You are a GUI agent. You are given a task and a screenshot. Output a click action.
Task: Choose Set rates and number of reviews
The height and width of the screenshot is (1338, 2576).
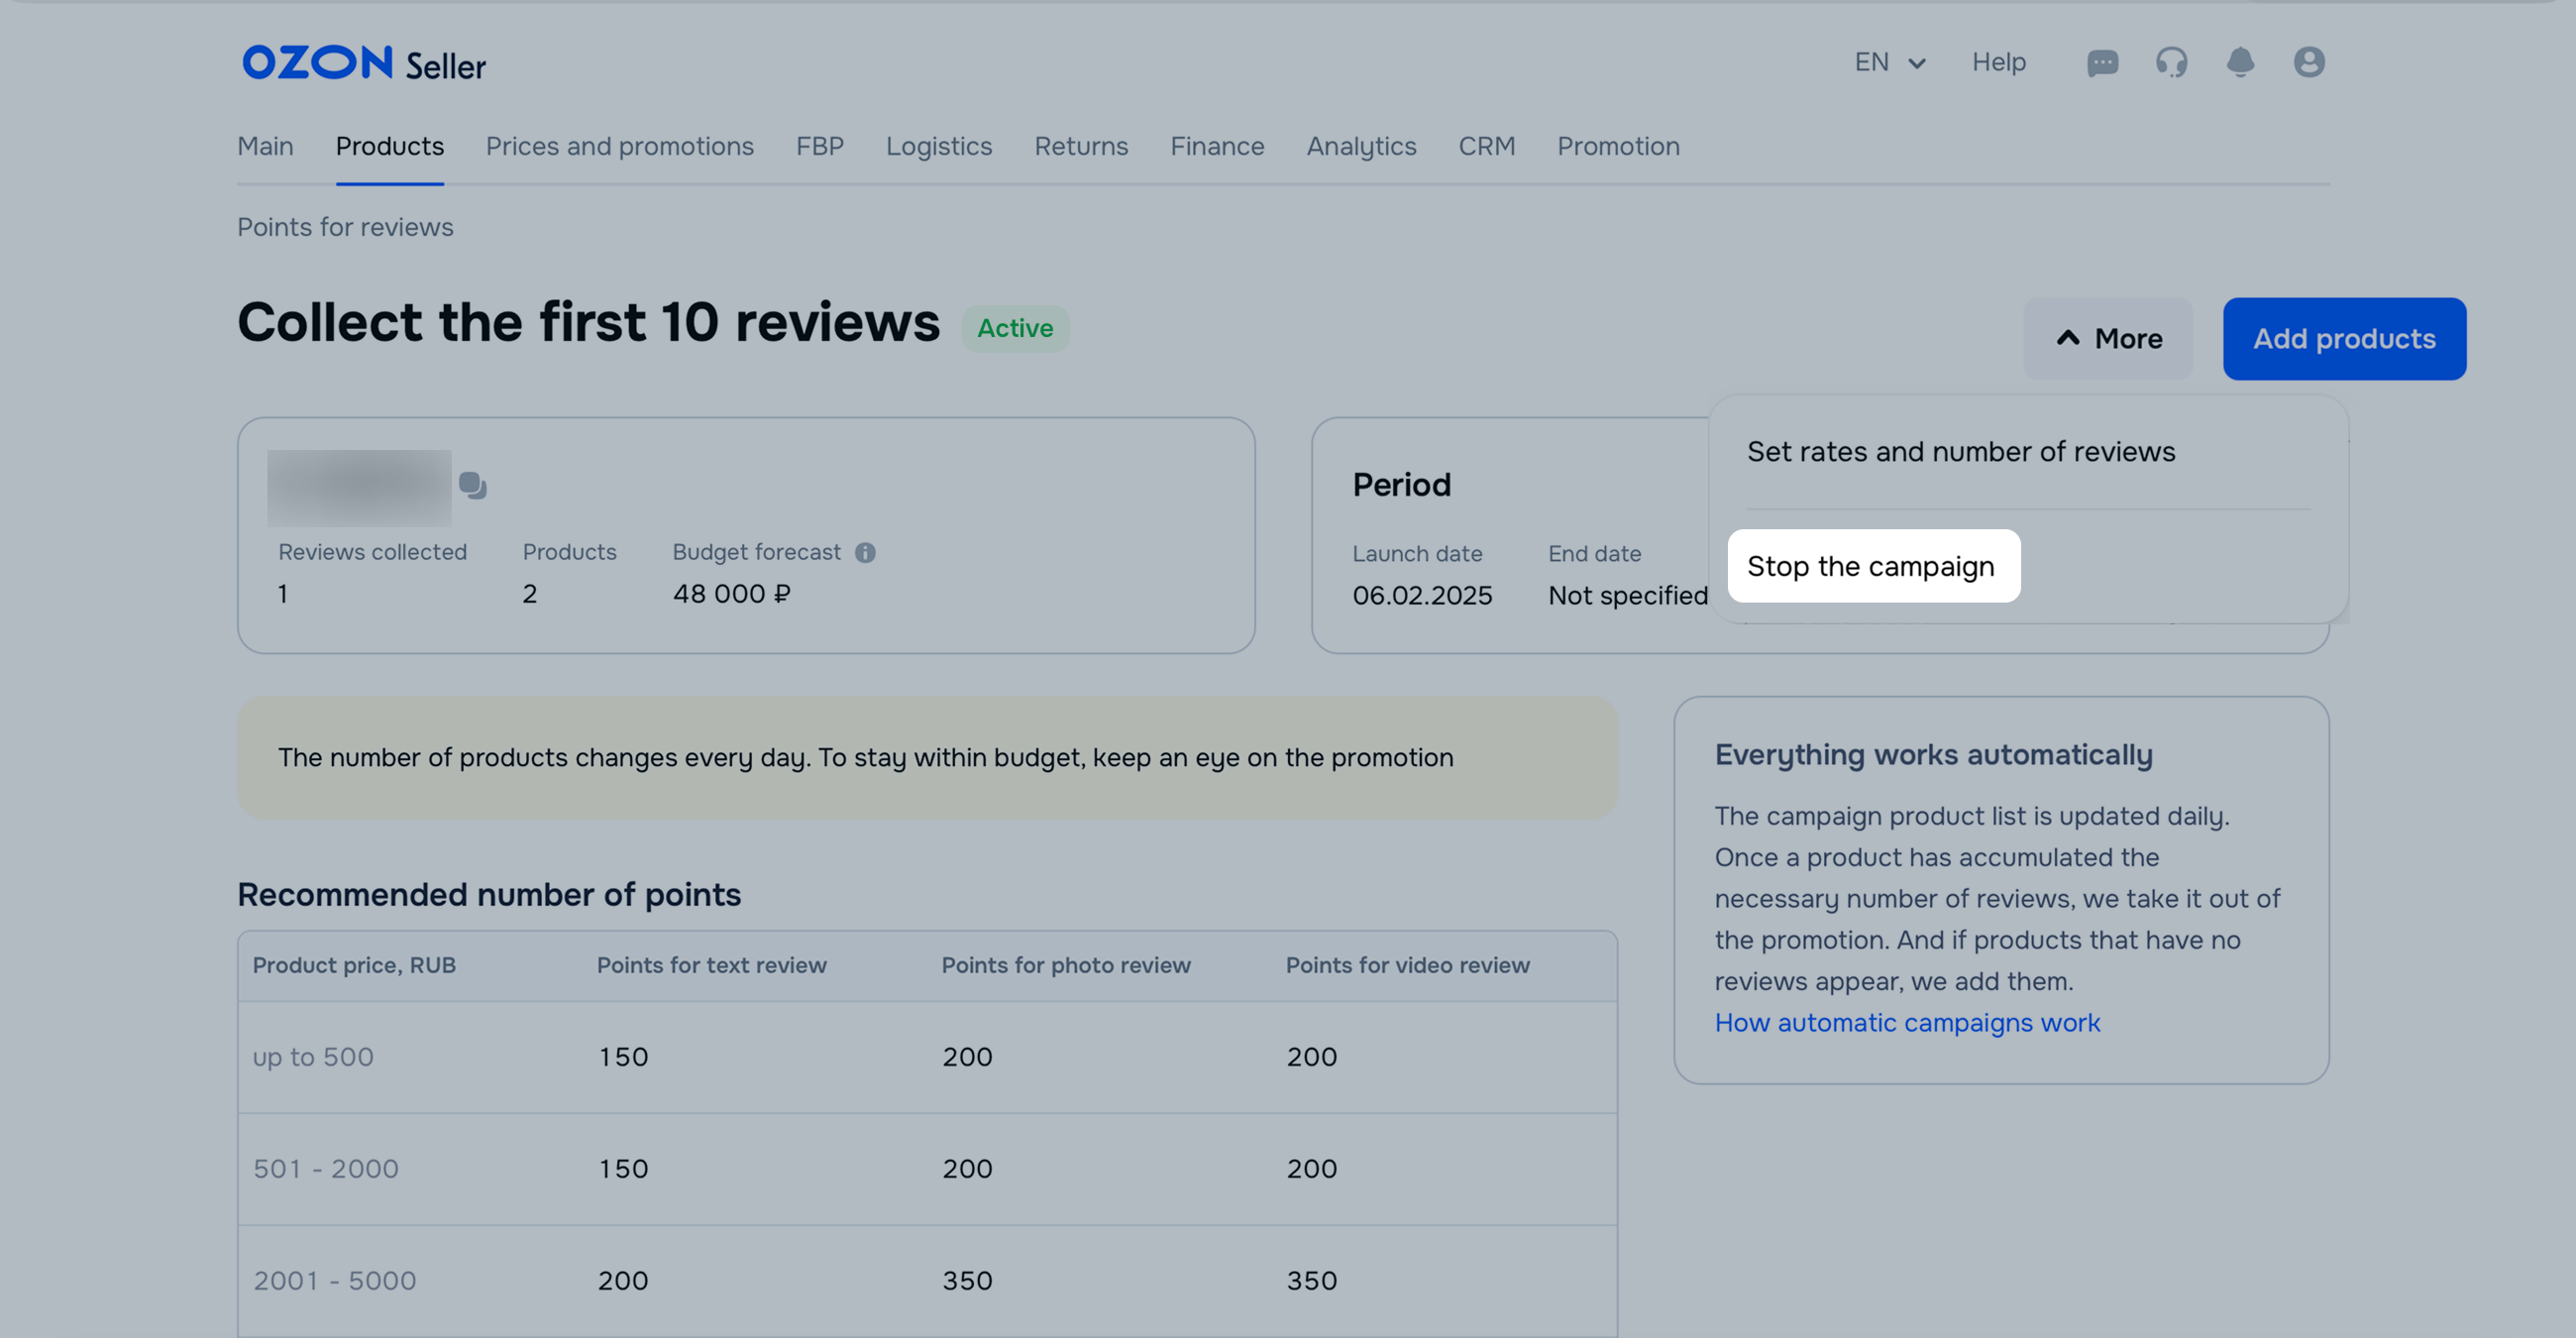1960,452
